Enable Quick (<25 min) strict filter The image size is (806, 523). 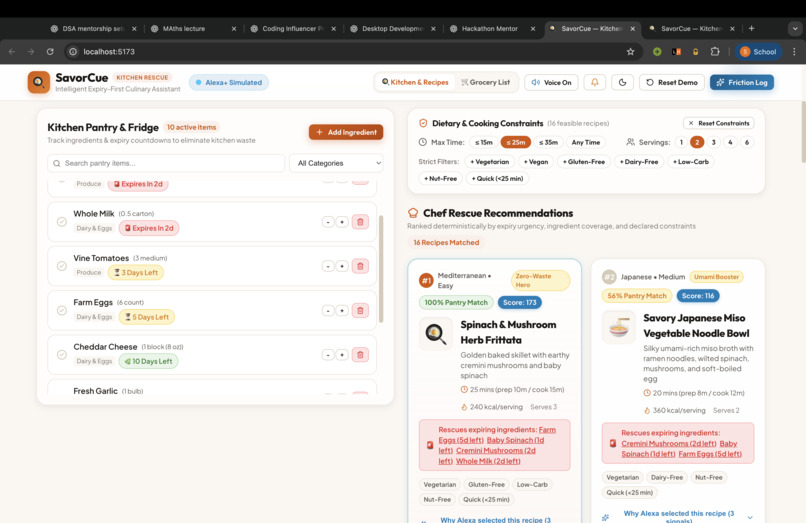point(498,178)
